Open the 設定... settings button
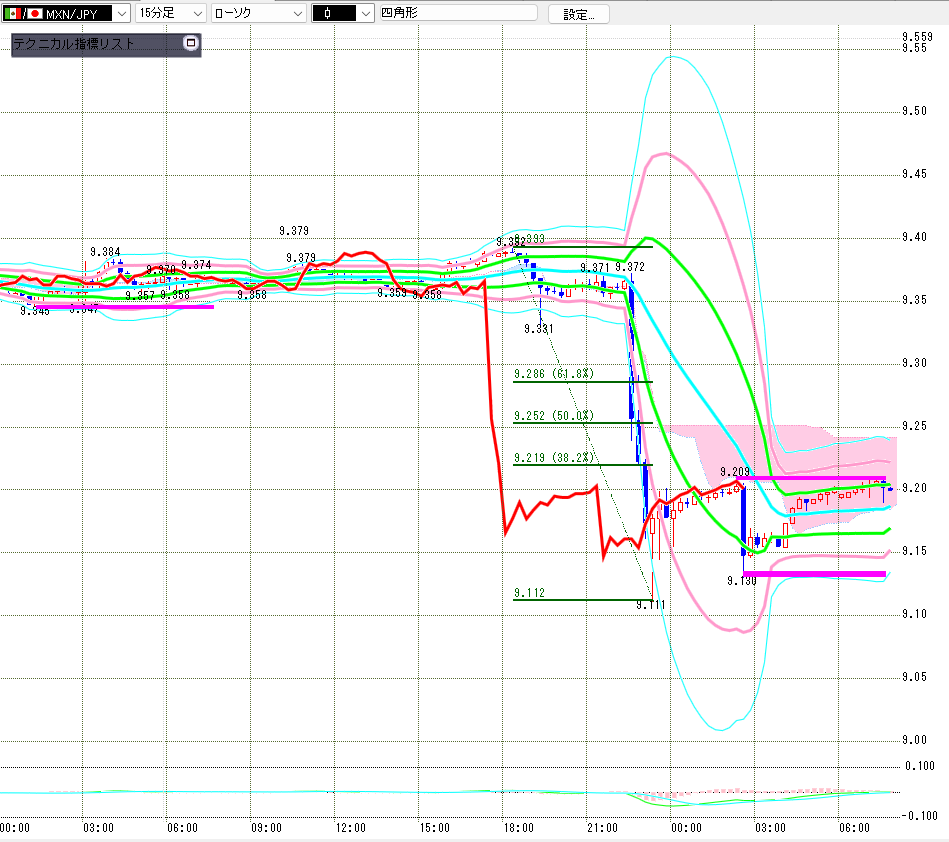Image resolution: width=949 pixels, height=842 pixels. pyautogui.click(x=578, y=14)
